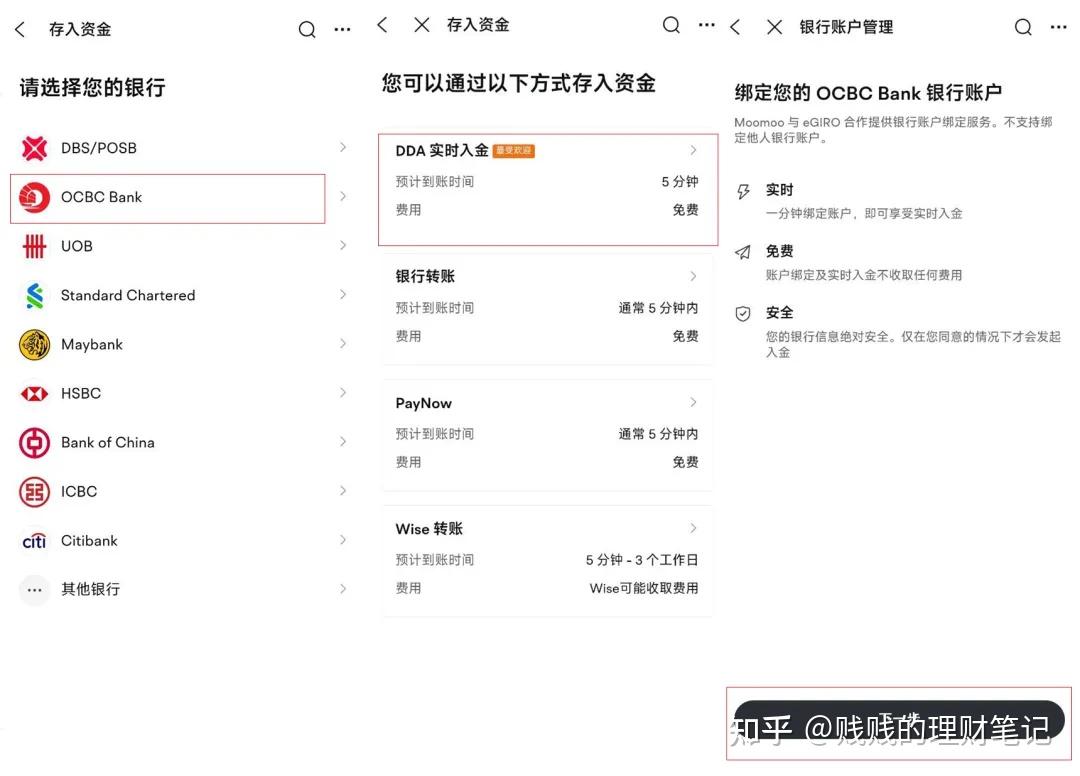Click the OCBC Bank red logo icon
The image size is (1080, 776).
click(x=34, y=199)
